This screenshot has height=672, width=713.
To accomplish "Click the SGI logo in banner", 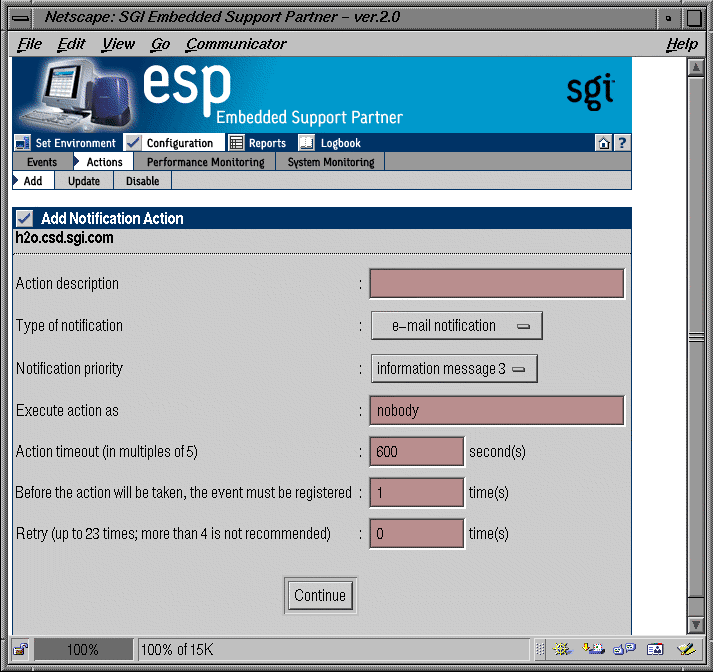I will 591,92.
